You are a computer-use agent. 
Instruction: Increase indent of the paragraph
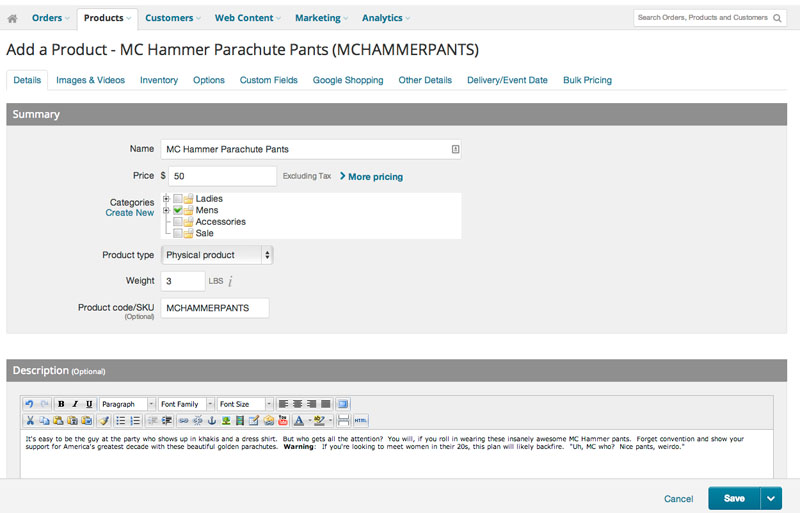click(166, 421)
